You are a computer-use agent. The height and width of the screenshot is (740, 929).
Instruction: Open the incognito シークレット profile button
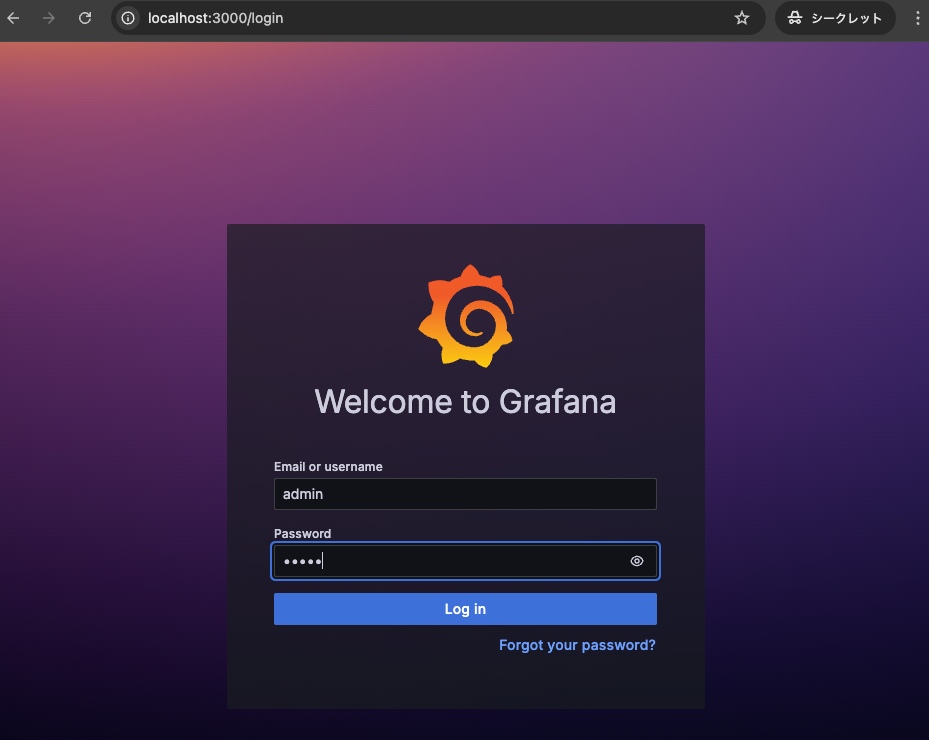[x=835, y=18]
